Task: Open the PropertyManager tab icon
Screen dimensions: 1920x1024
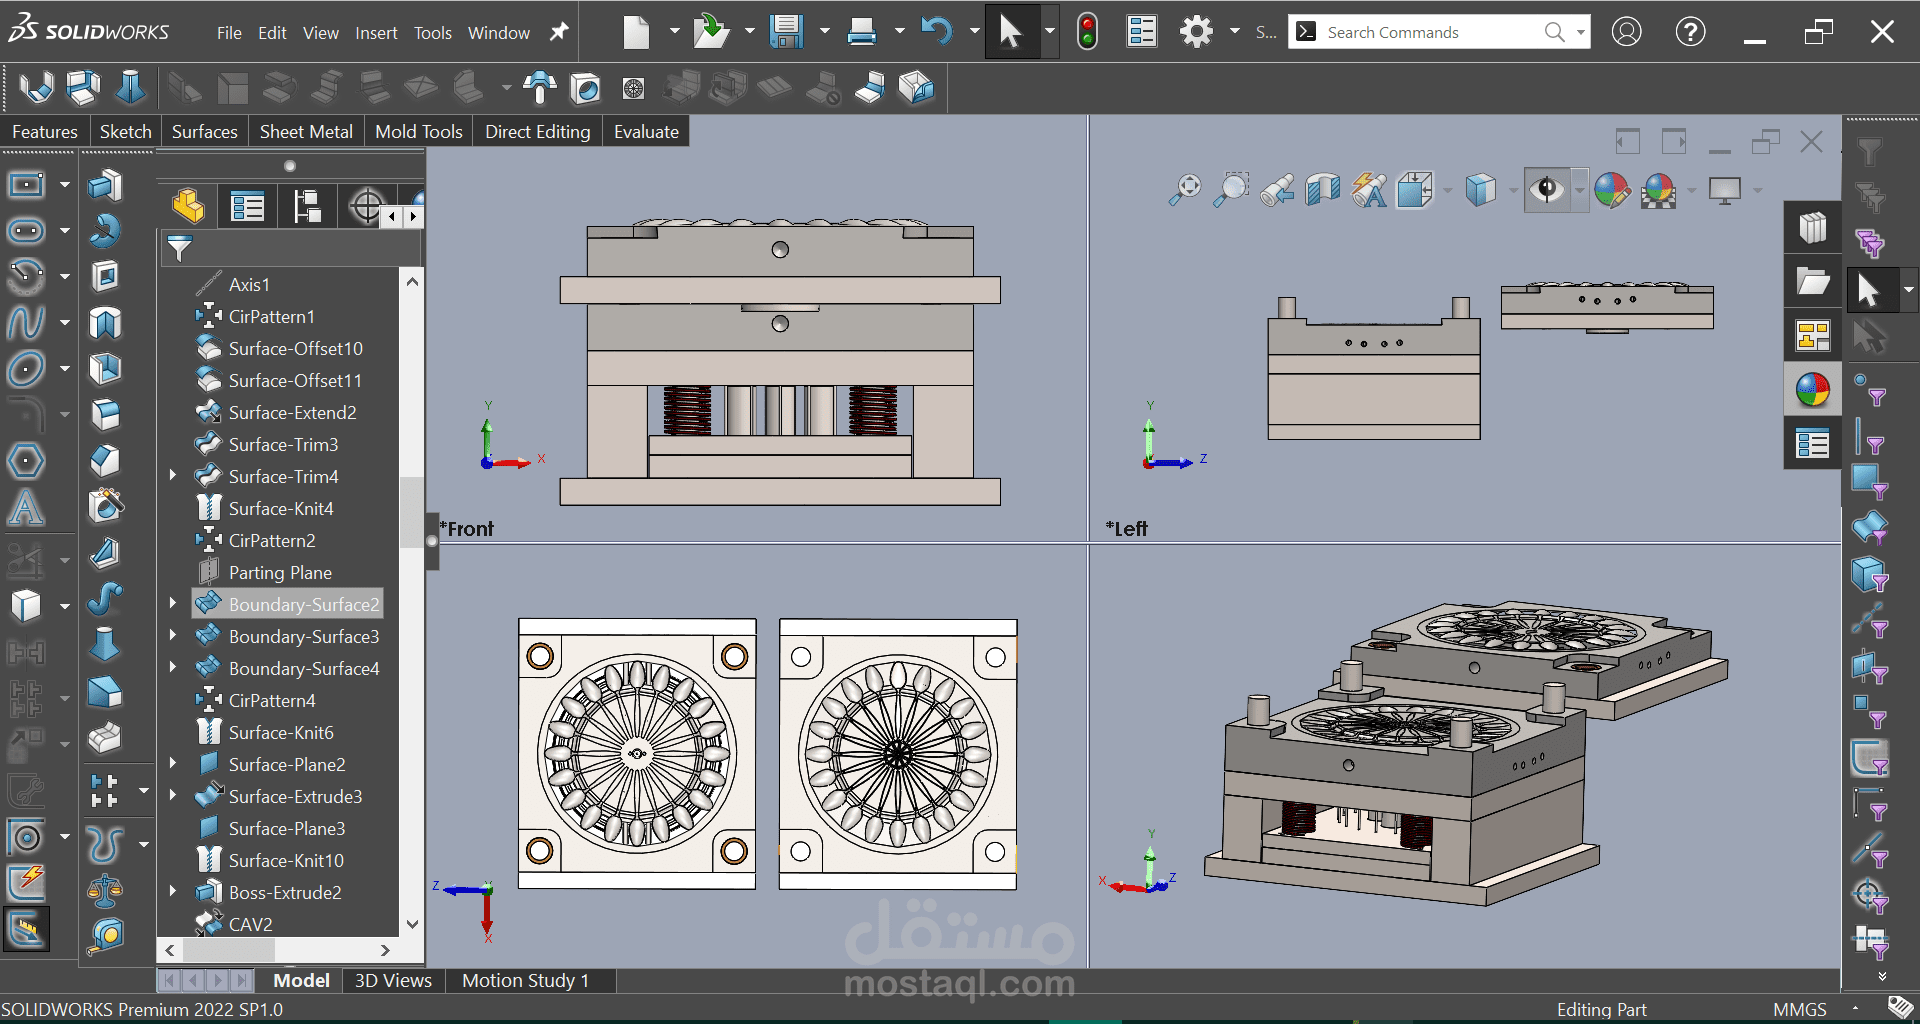Action: pos(246,206)
